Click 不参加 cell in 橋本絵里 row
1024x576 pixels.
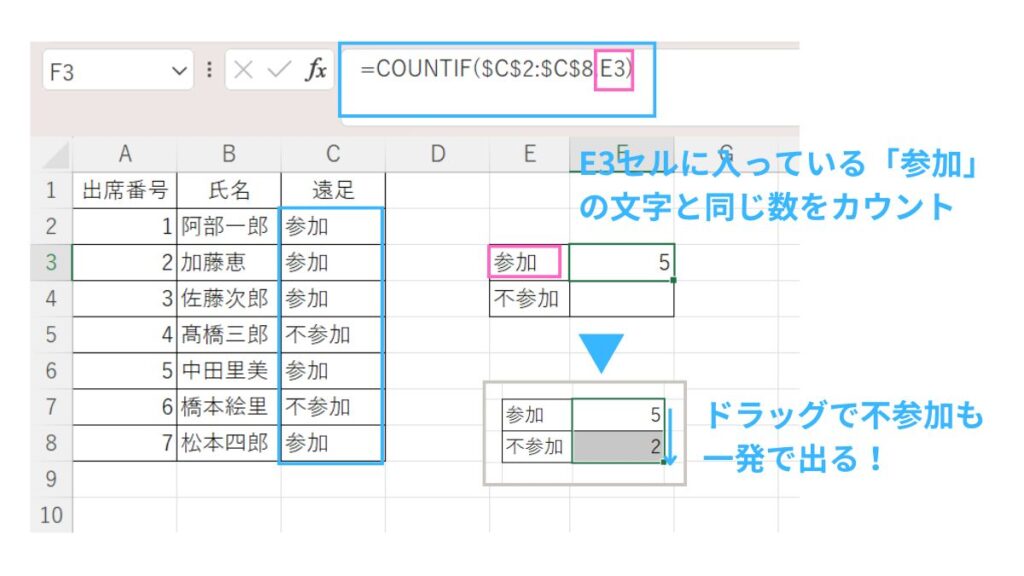(x=332, y=407)
